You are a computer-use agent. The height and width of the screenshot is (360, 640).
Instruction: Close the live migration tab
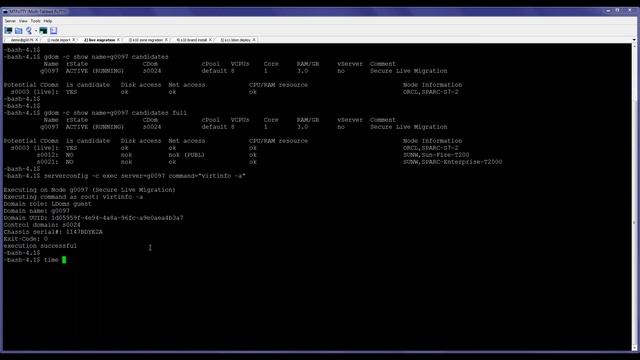[x=118, y=40]
